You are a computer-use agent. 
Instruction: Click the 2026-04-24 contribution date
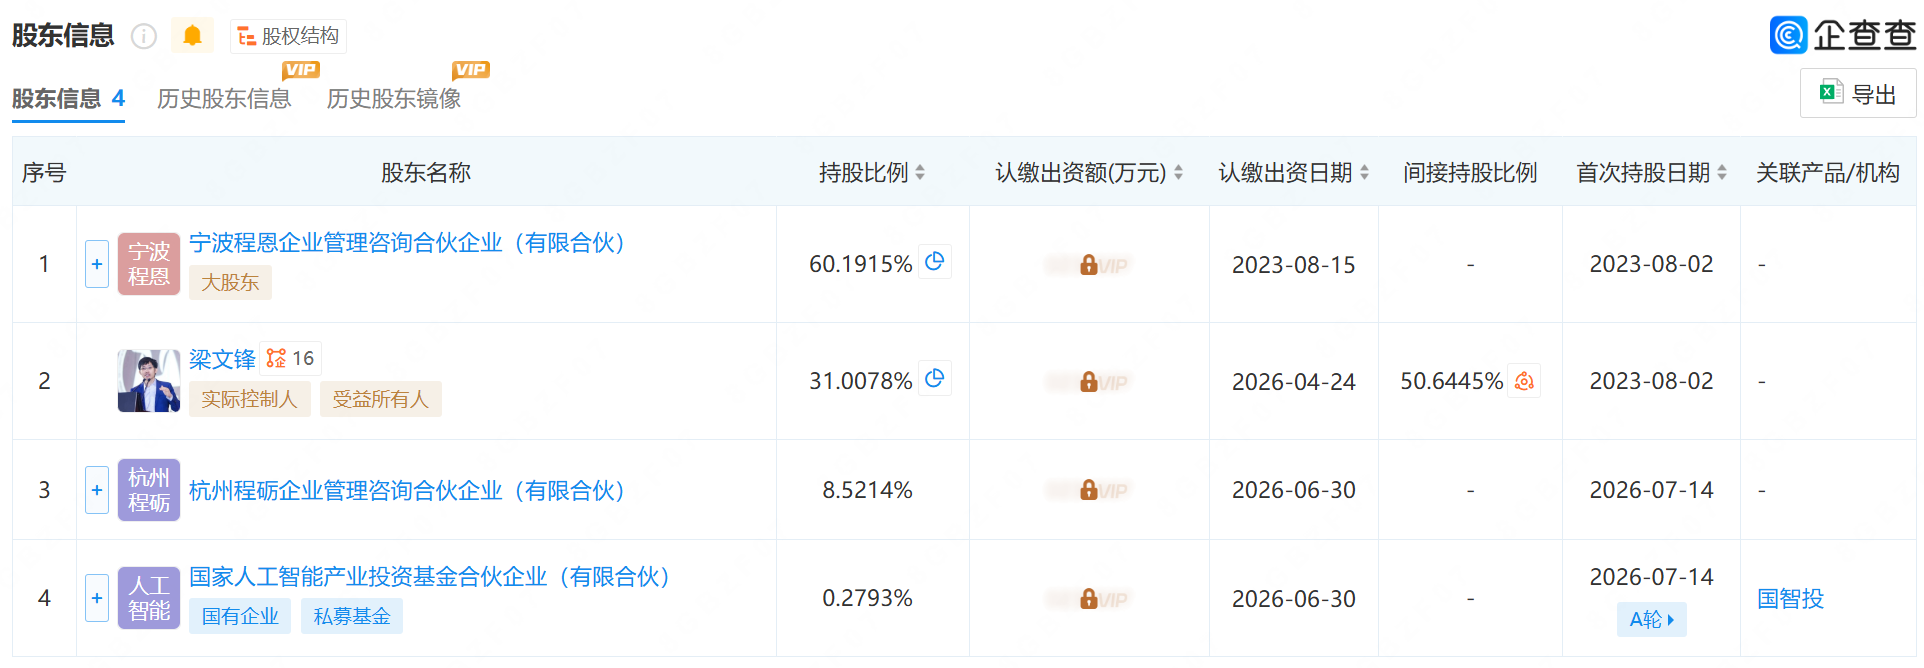point(1294,382)
